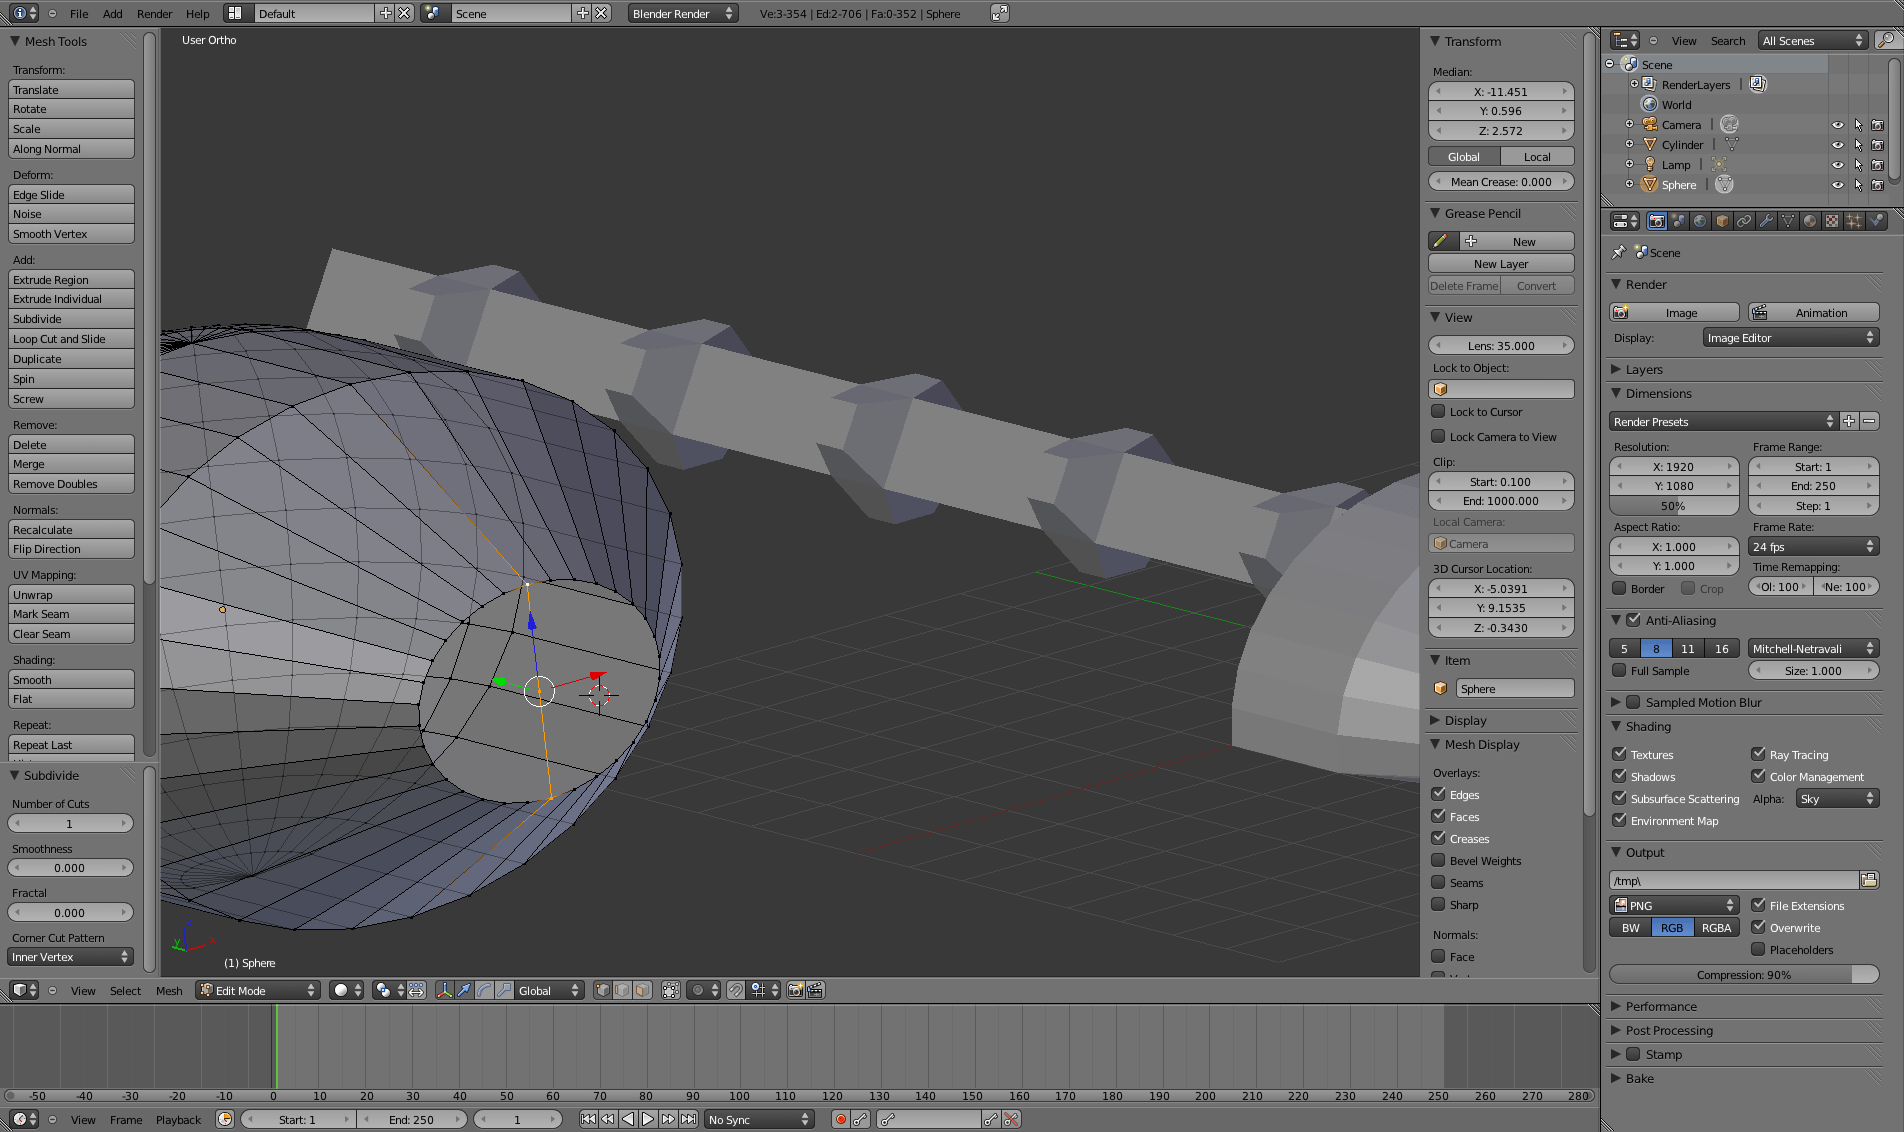Click the Select menu in 3D view header
Screen dimensions: 1904x1132
(125, 990)
